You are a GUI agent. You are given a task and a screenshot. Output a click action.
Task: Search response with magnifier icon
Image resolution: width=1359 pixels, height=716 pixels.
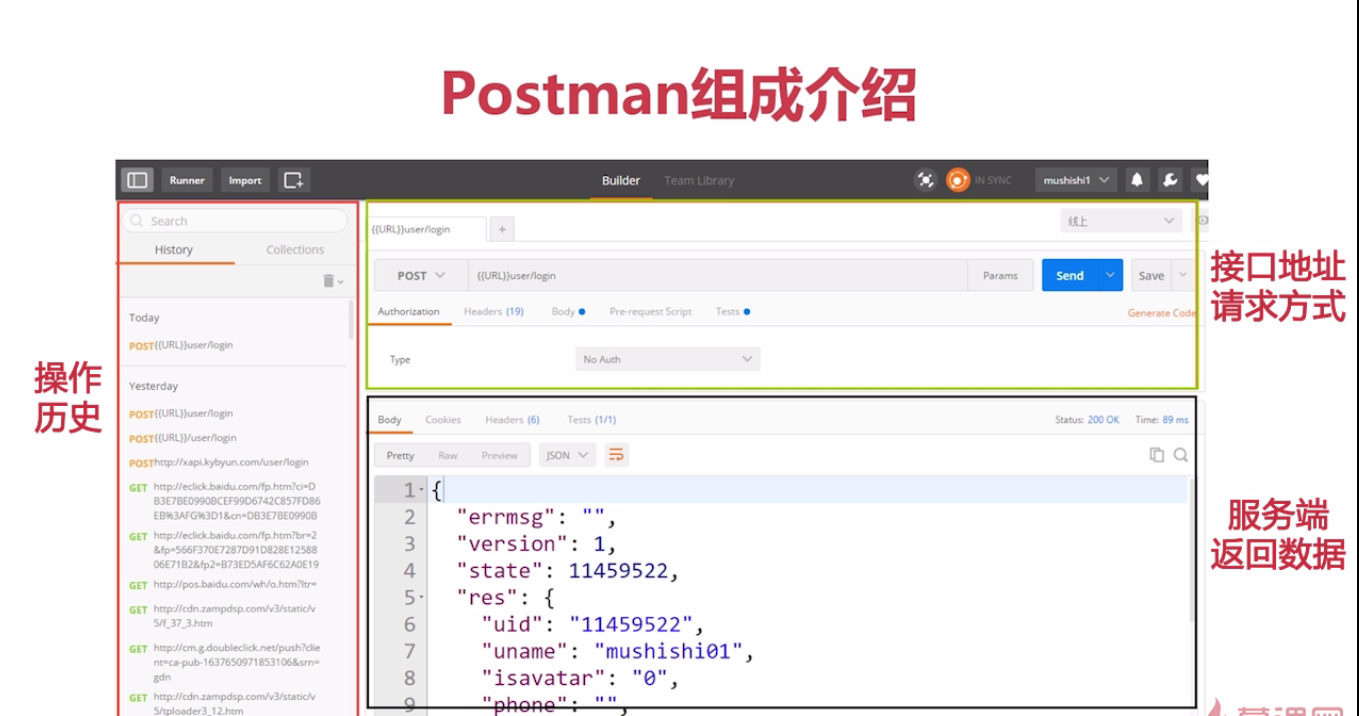pyautogui.click(x=1181, y=455)
